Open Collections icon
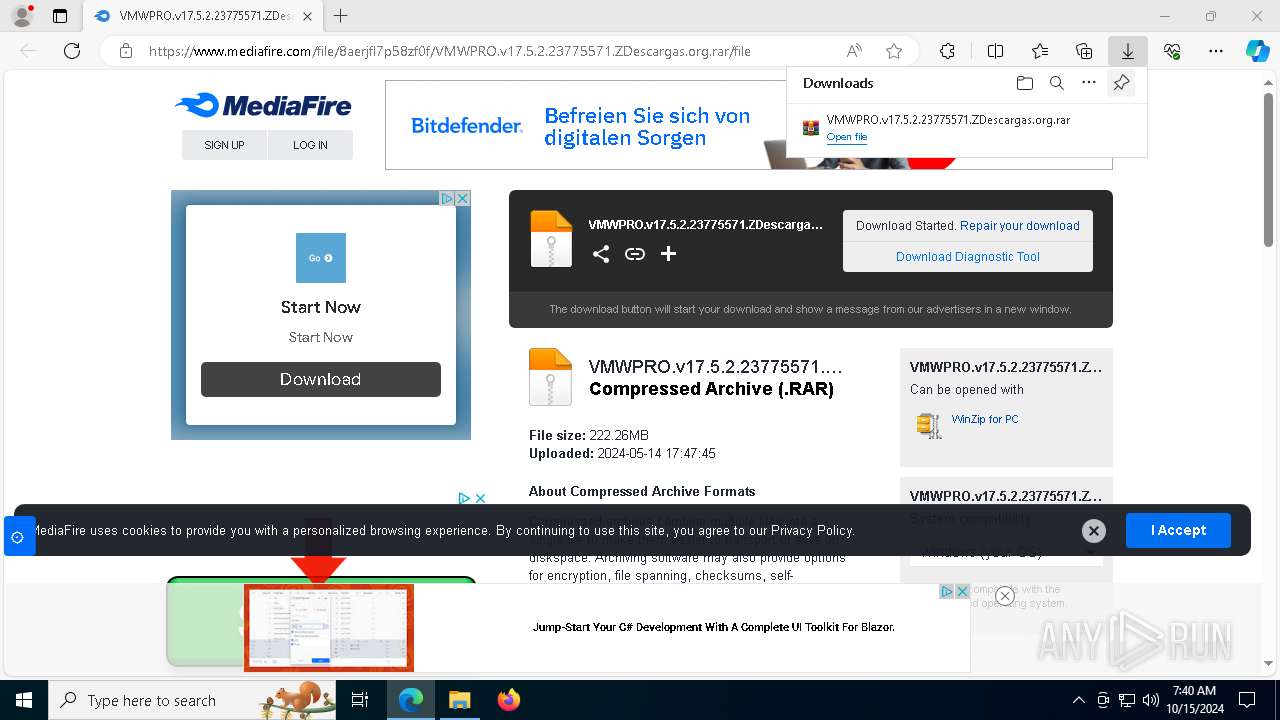This screenshot has height=720, width=1280. pos(1084,51)
